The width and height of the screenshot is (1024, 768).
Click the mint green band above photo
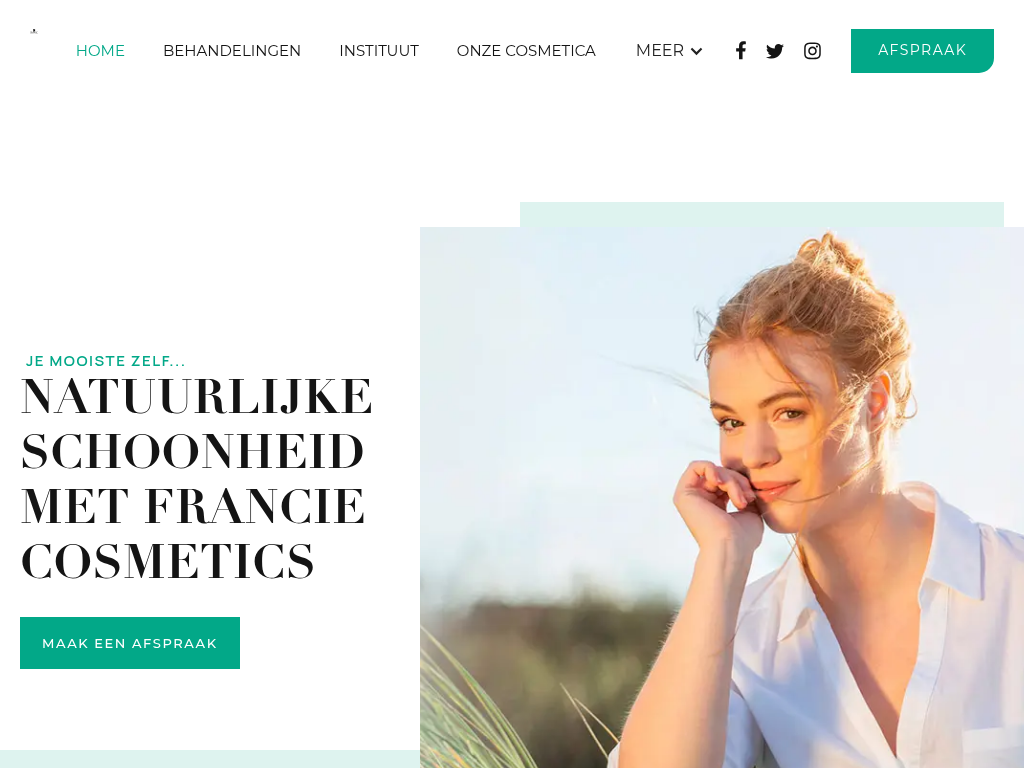coord(761,214)
